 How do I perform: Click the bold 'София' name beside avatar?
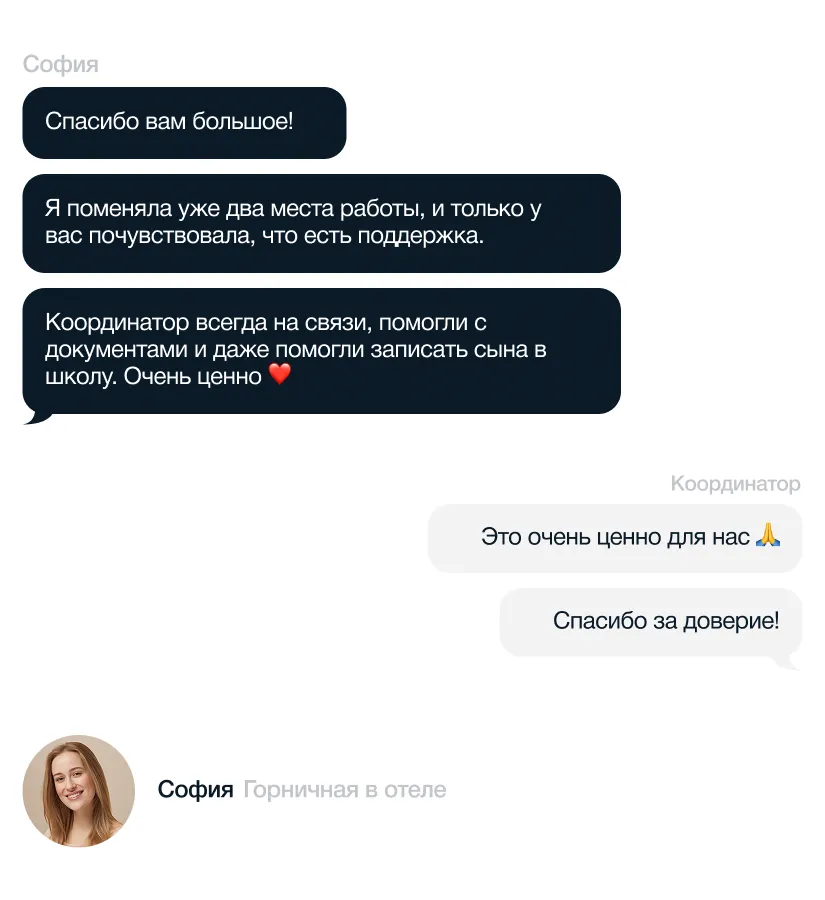point(196,790)
